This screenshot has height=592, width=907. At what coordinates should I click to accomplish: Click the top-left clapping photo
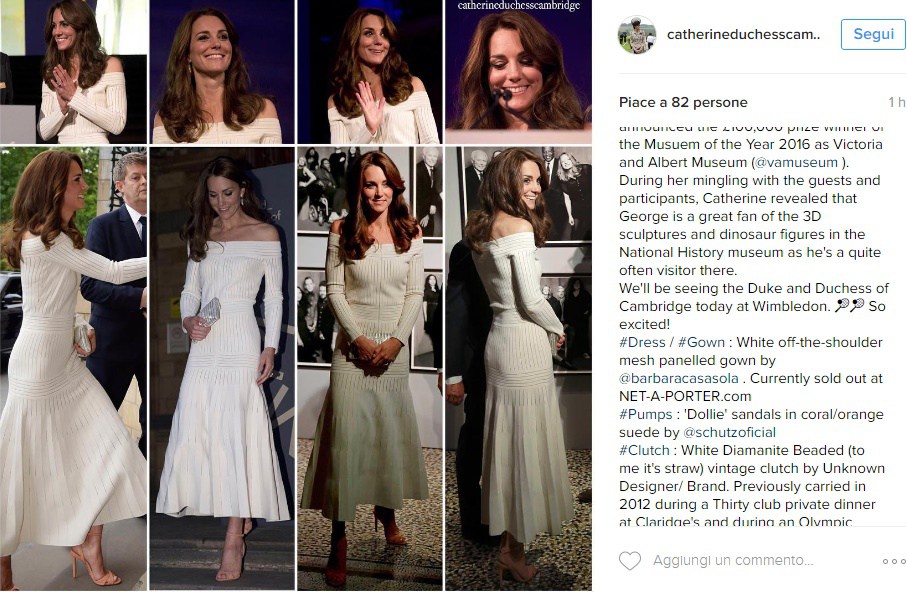[73, 72]
